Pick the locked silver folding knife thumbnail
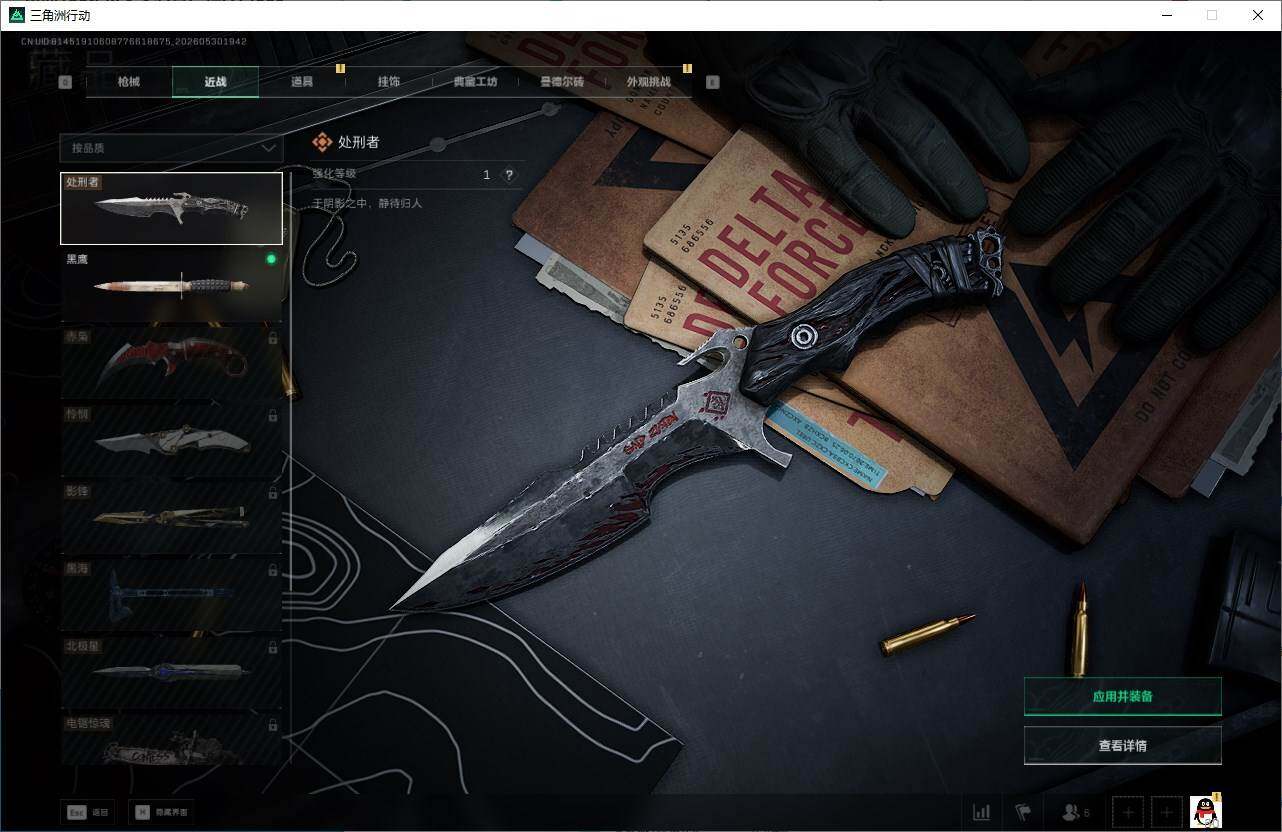 coord(171,440)
